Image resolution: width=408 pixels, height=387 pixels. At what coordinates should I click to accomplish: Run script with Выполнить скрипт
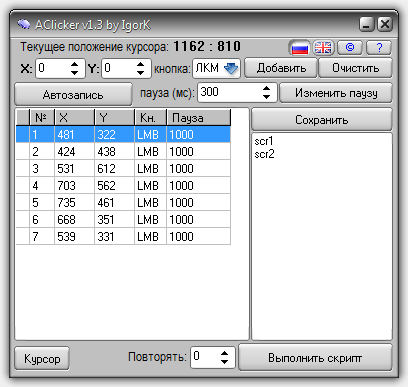pos(315,358)
